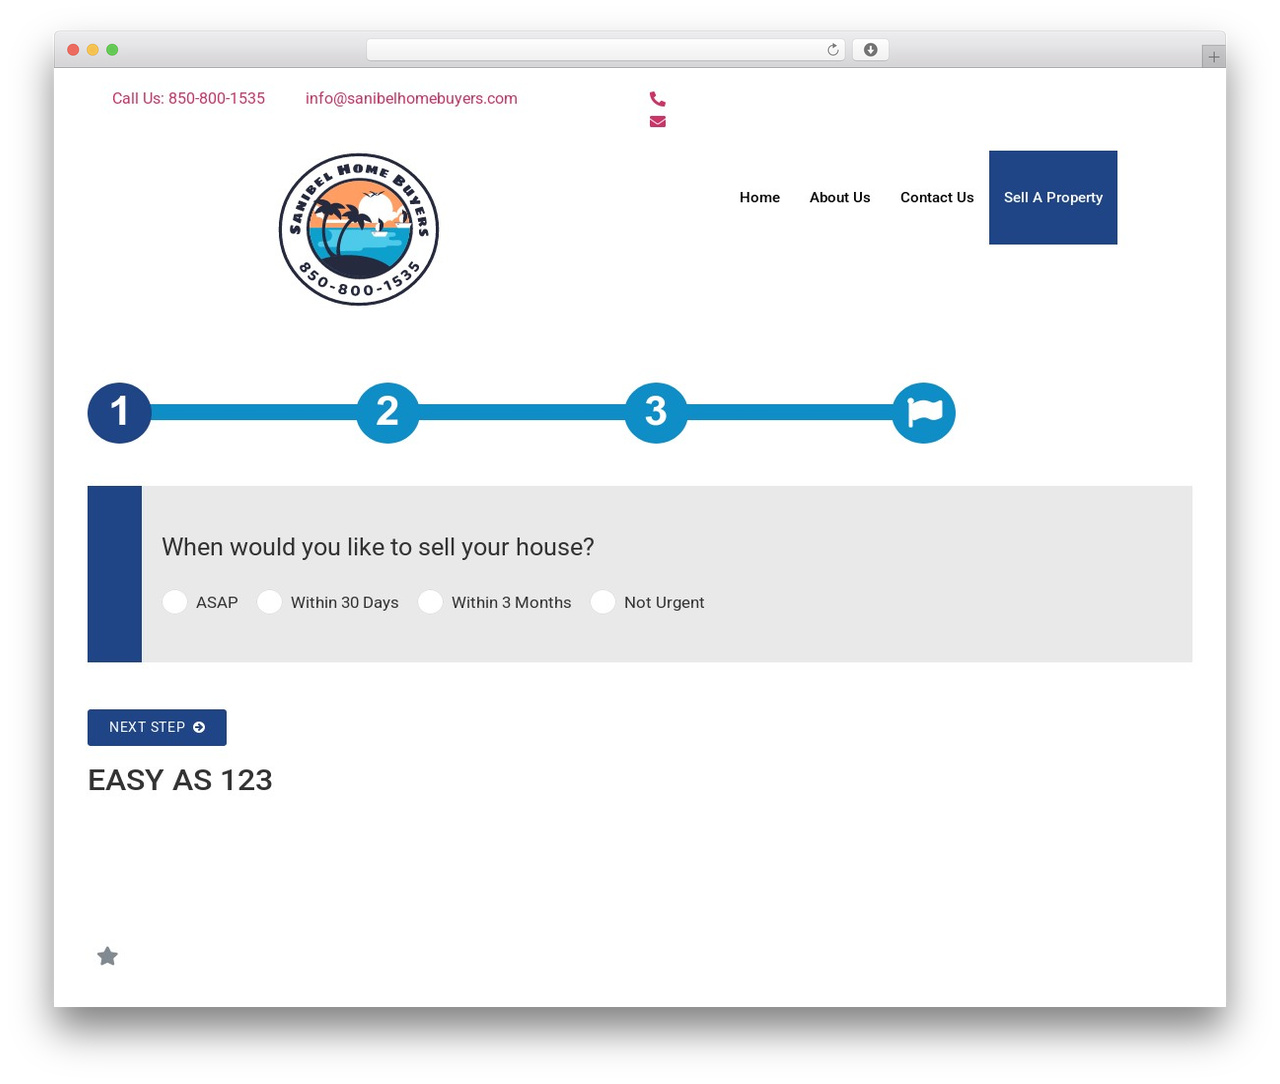1280x1084 pixels.
Task: Click the phone icon in the header
Action: (657, 99)
